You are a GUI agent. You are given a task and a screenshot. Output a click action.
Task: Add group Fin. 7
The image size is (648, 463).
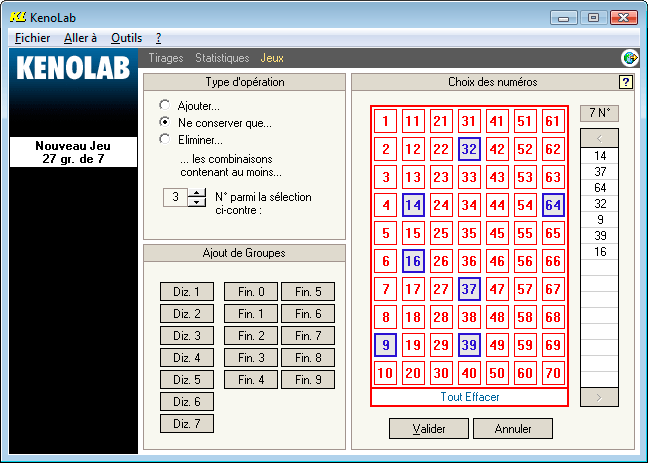click(308, 336)
